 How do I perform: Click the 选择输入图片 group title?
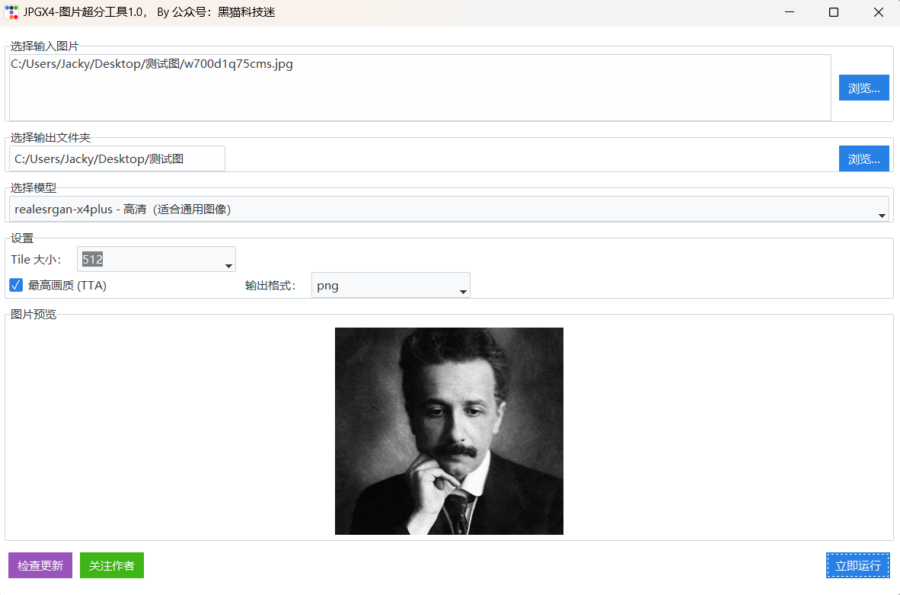(45, 46)
